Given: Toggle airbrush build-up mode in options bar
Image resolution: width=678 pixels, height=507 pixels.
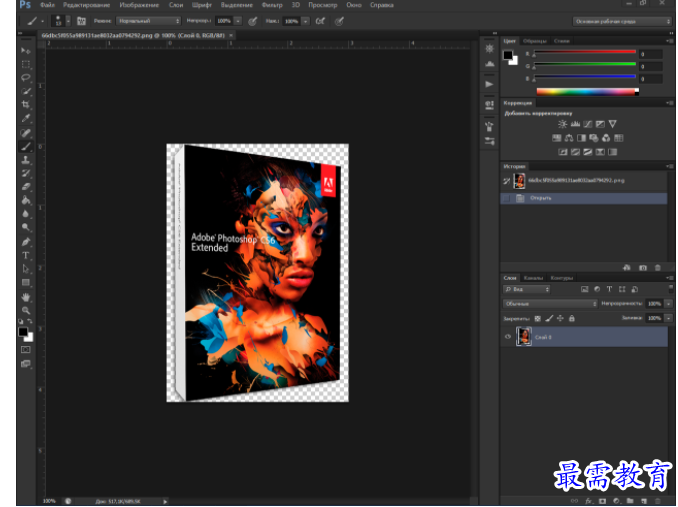Looking at the screenshot, I should coord(320,21).
